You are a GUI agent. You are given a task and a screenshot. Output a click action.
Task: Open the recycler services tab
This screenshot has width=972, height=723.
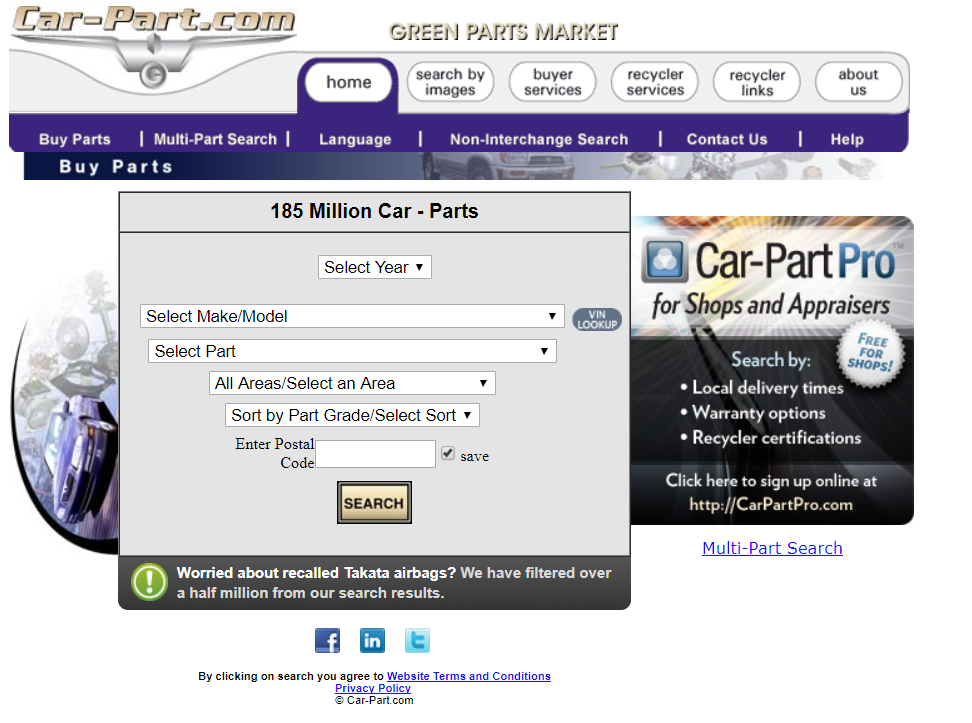(655, 82)
